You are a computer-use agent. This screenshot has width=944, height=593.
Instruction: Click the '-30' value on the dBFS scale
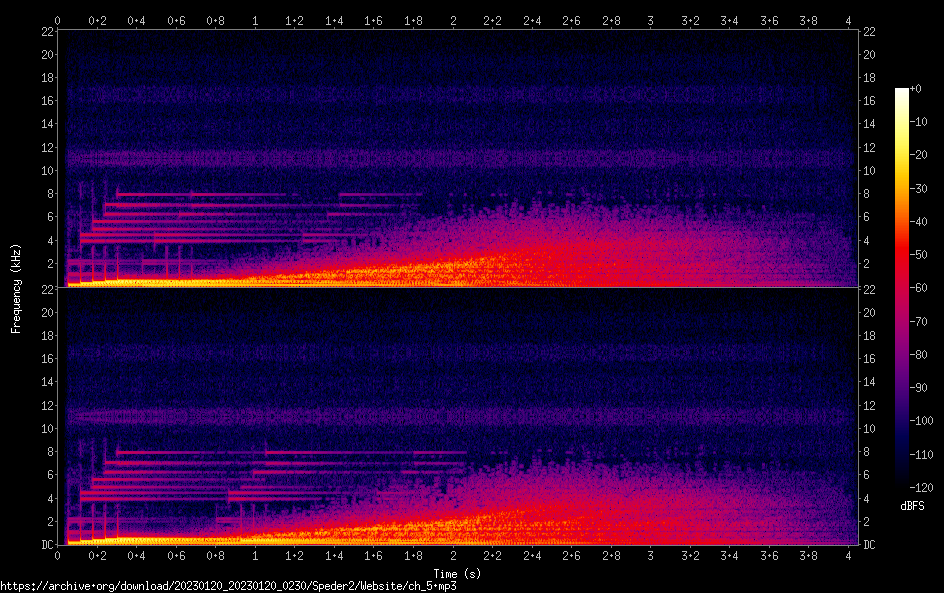click(x=922, y=190)
